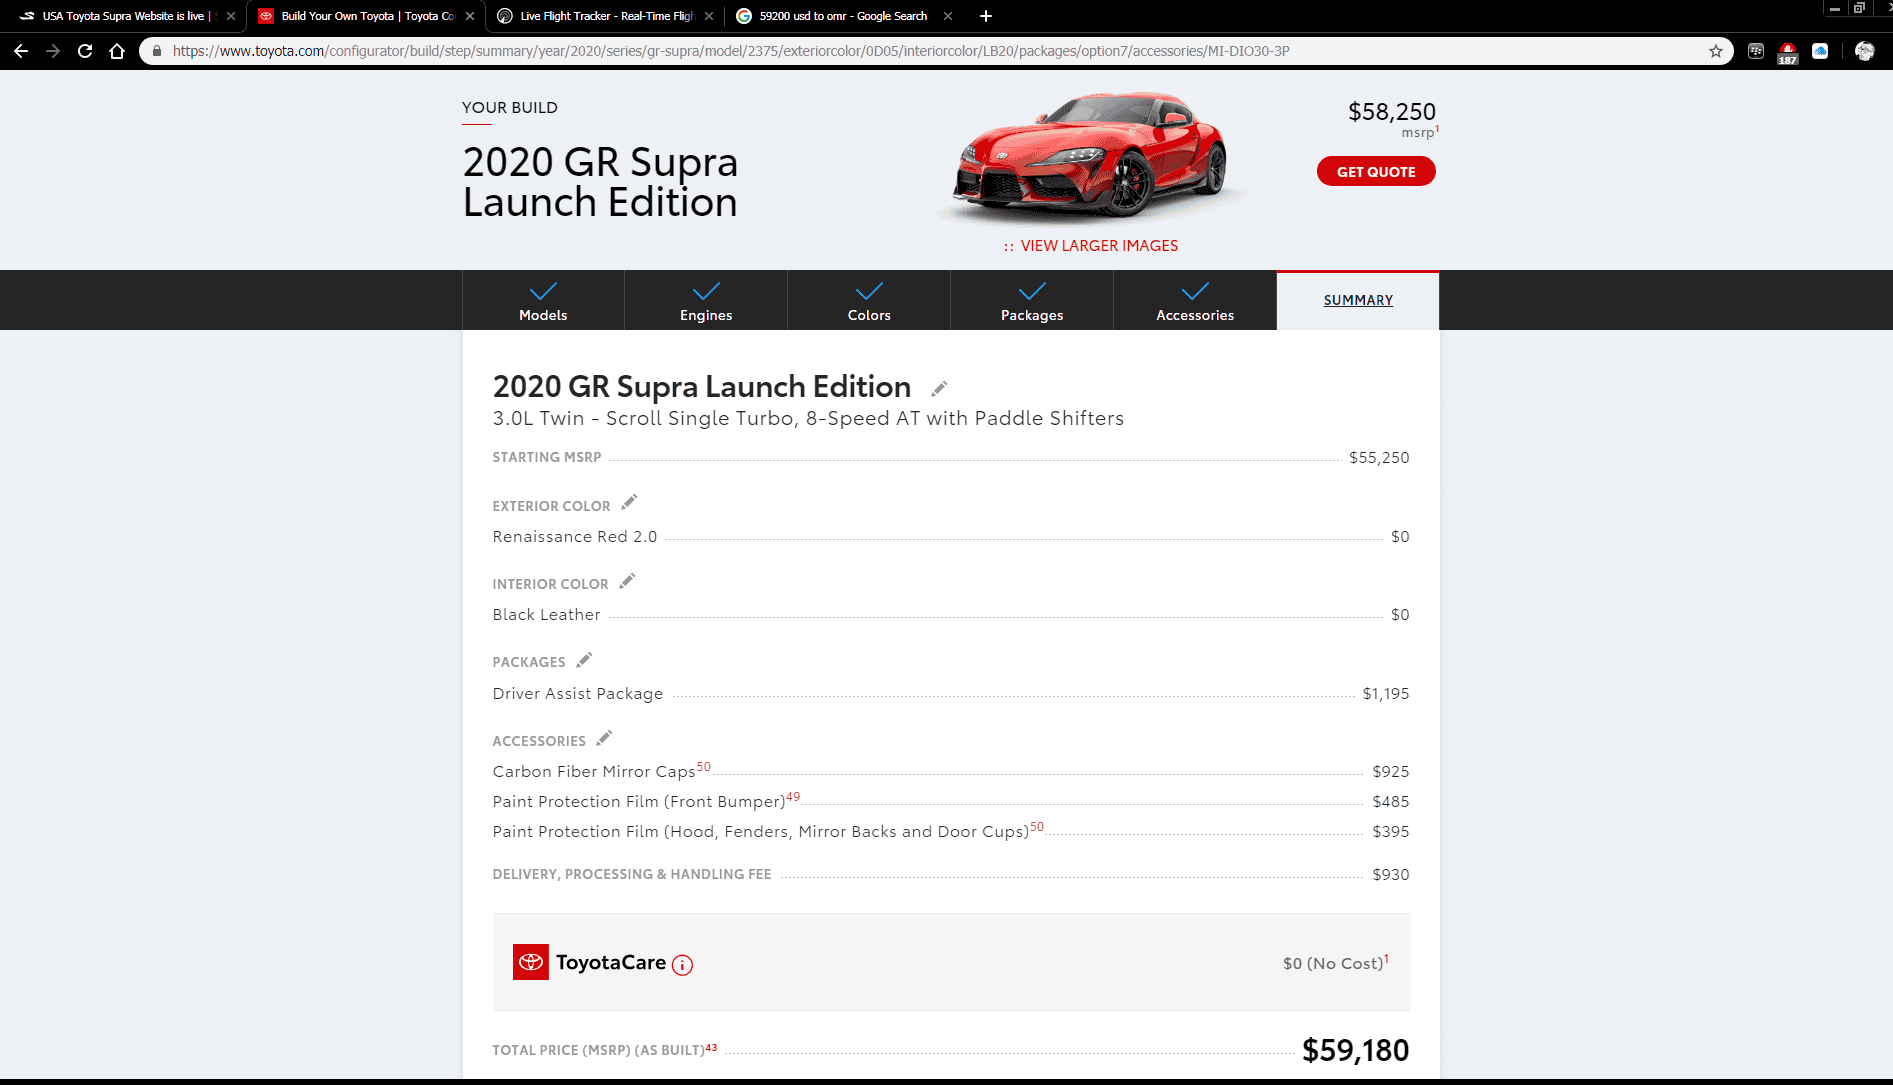Bookmark page with the star icon
The height and width of the screenshot is (1085, 1893).
click(x=1716, y=51)
